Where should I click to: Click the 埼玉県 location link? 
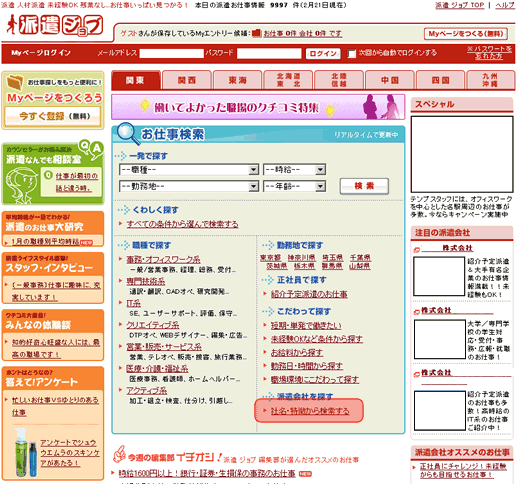pos(333,258)
